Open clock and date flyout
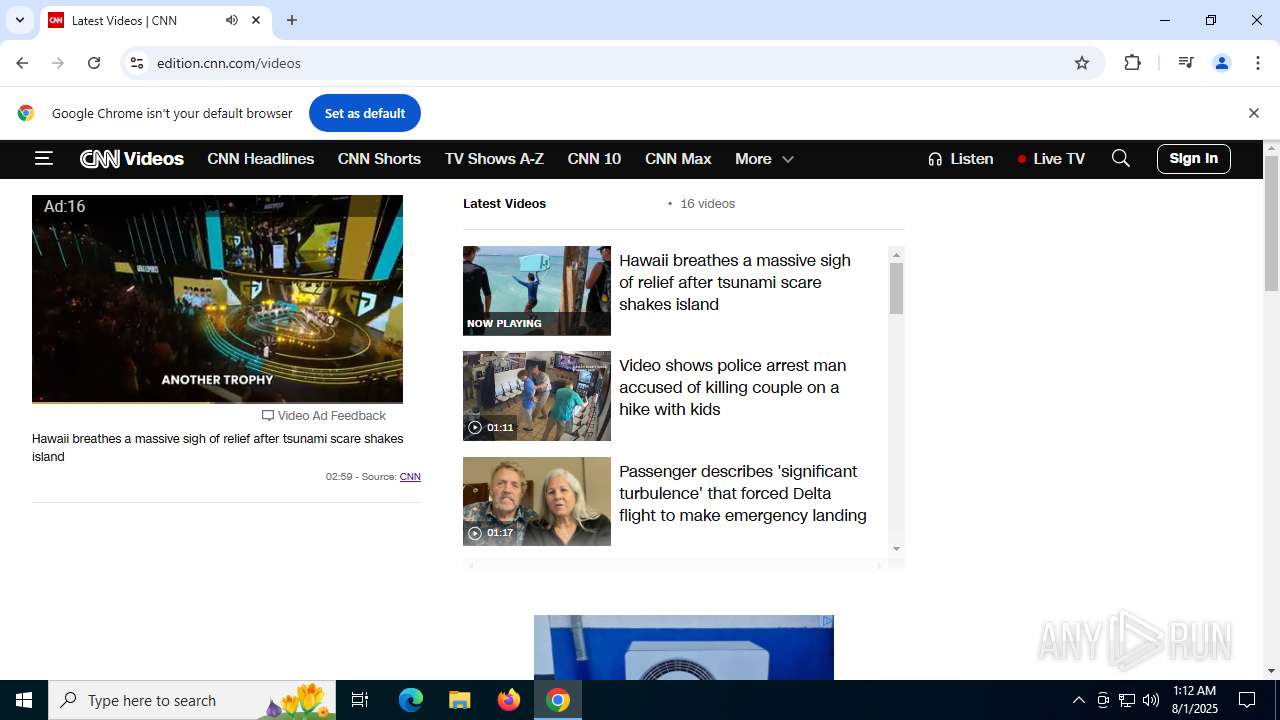This screenshot has width=1280, height=720. [1194, 700]
